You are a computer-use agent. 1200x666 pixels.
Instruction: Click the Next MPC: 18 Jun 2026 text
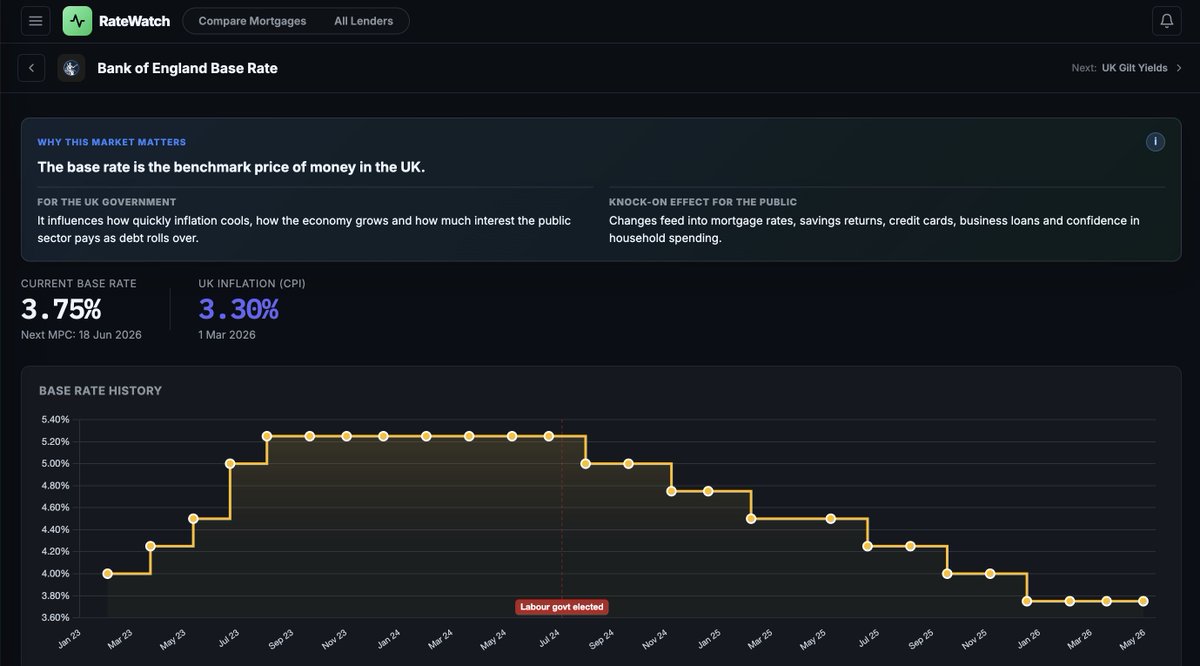tap(81, 335)
